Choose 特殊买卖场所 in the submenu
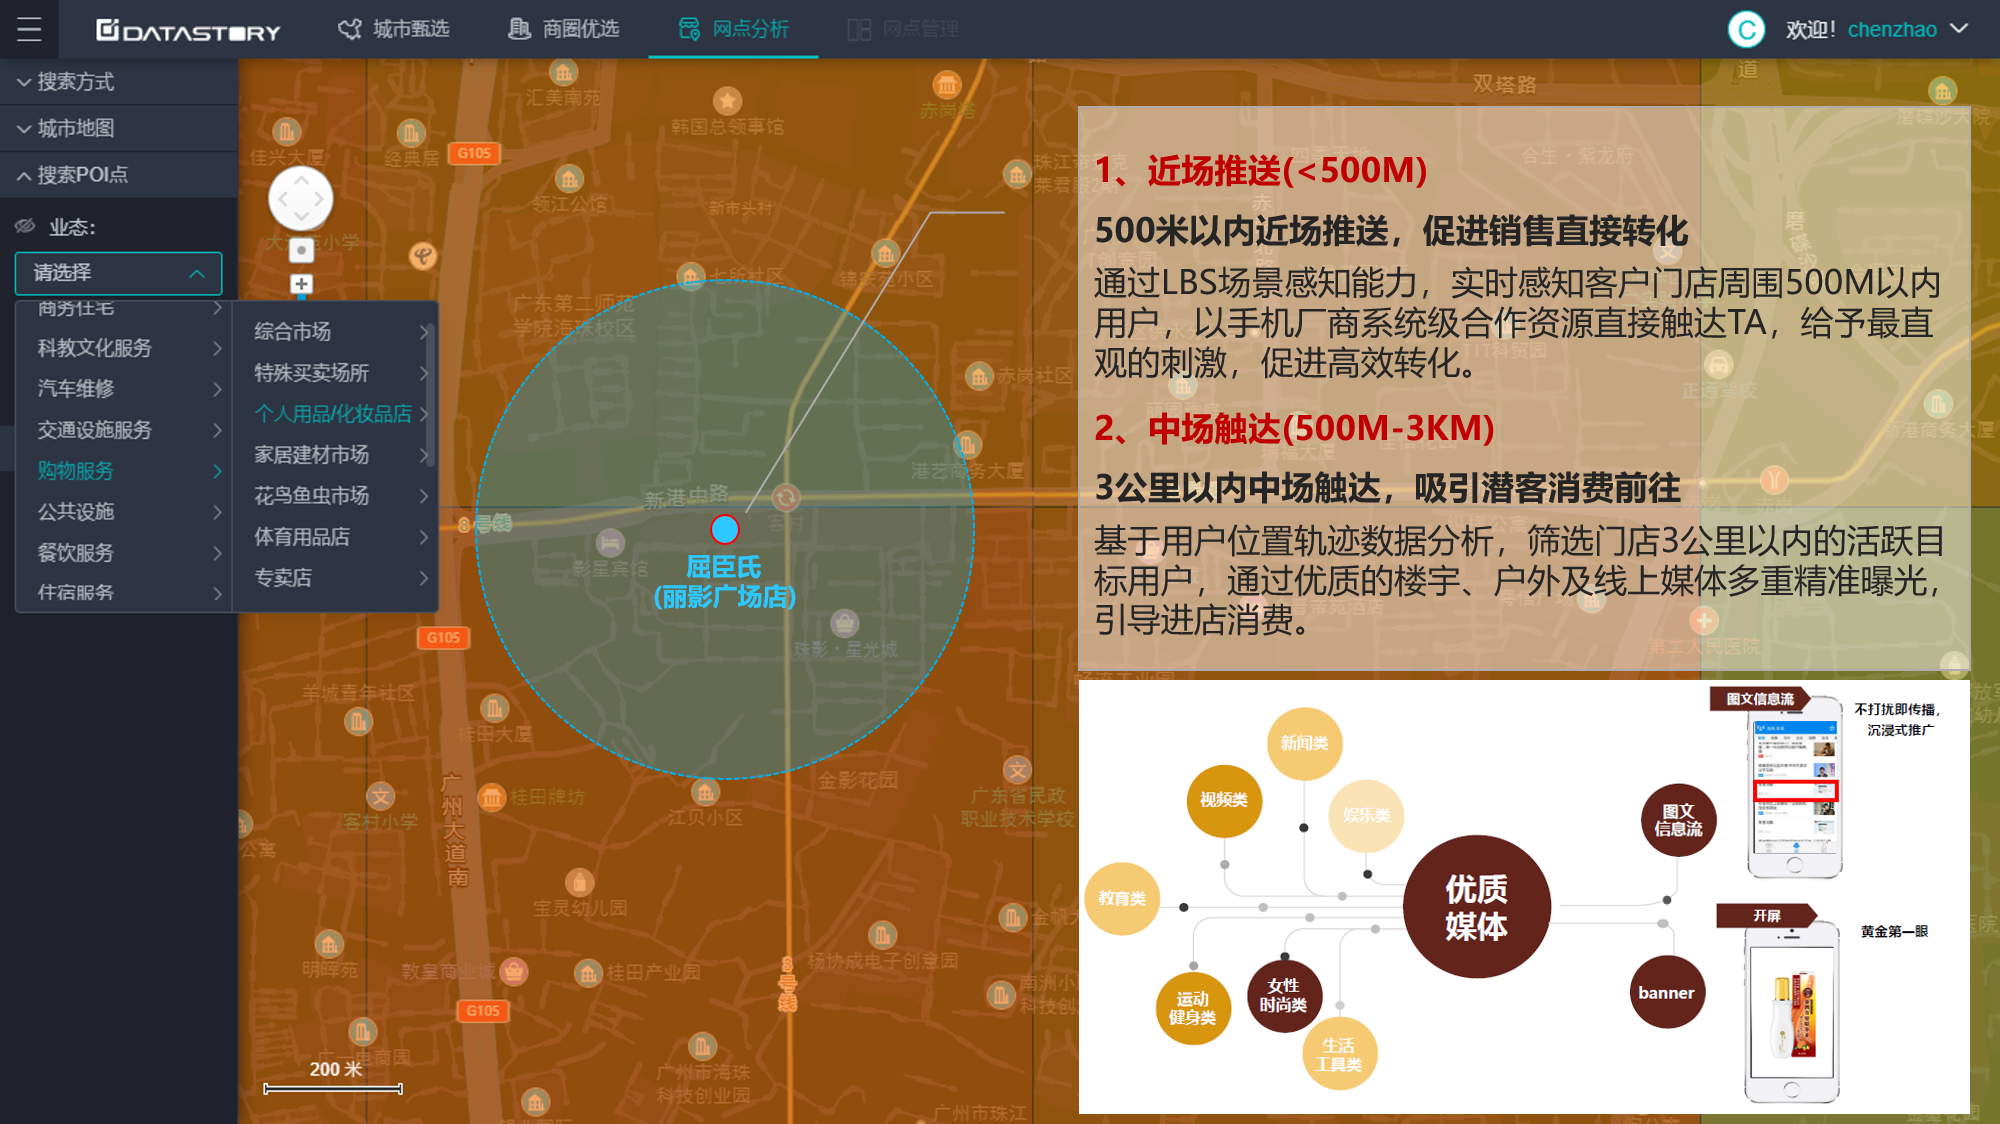Image resolution: width=2000 pixels, height=1124 pixels. [x=335, y=373]
